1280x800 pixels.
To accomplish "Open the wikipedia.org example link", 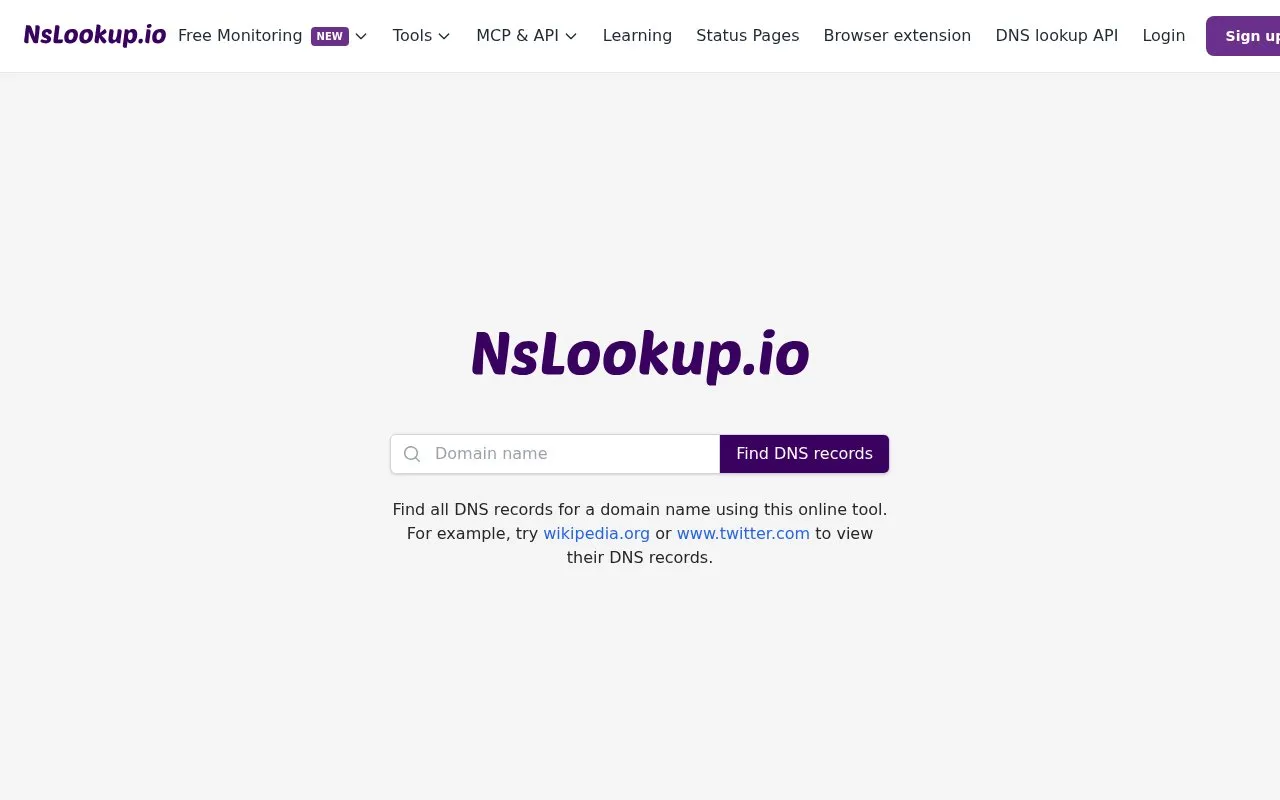I will click(x=596, y=534).
